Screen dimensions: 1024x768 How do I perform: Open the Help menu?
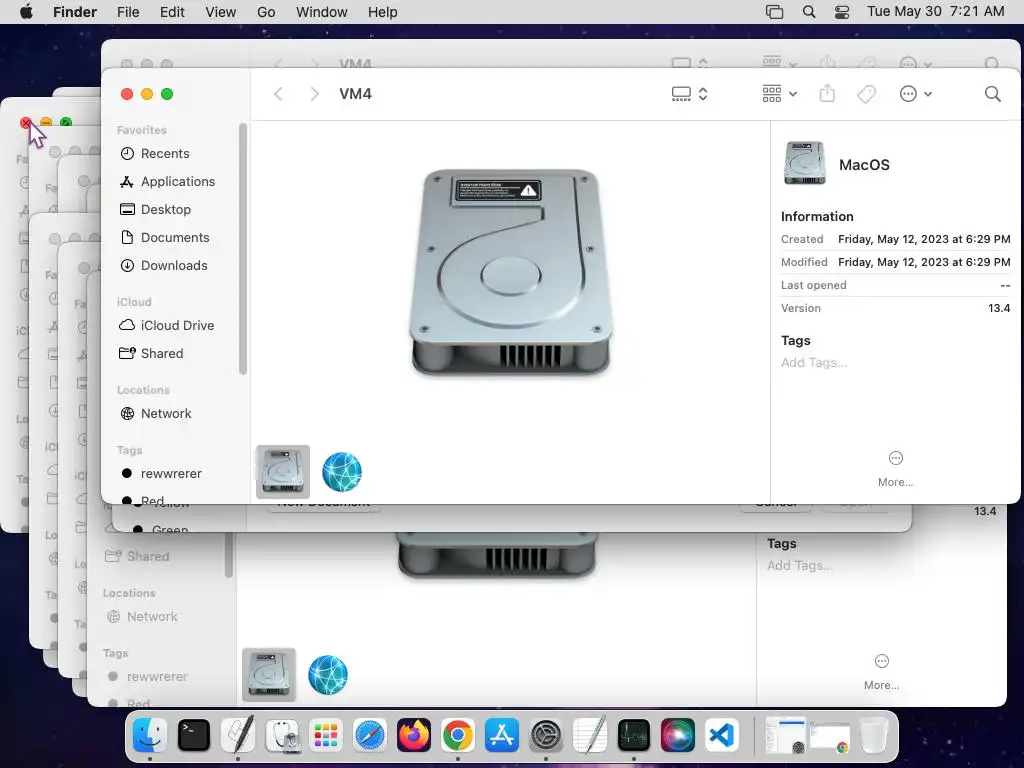coord(383,12)
